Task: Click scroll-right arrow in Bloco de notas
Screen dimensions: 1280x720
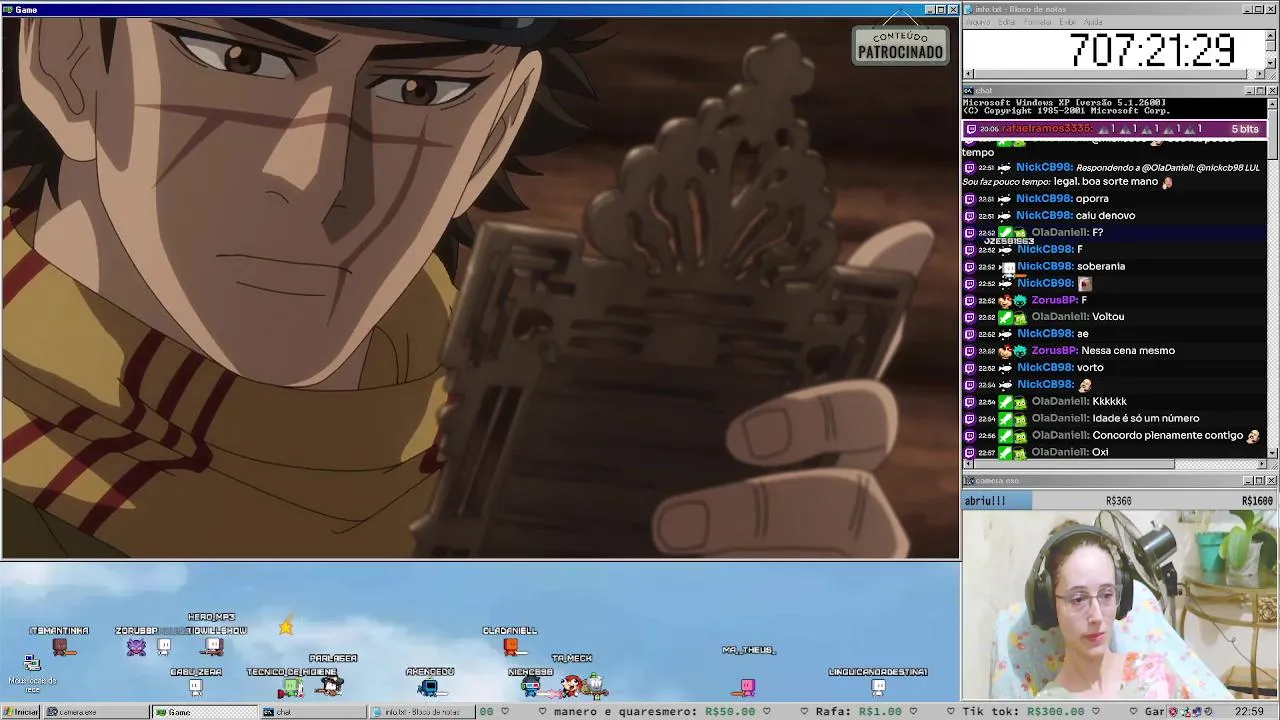Action: [x=1261, y=74]
